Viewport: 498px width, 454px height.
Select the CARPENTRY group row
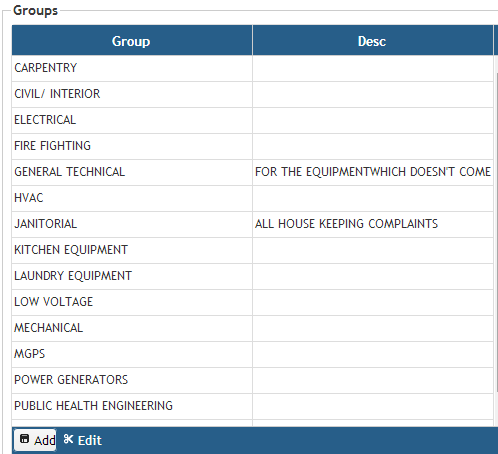click(x=253, y=68)
